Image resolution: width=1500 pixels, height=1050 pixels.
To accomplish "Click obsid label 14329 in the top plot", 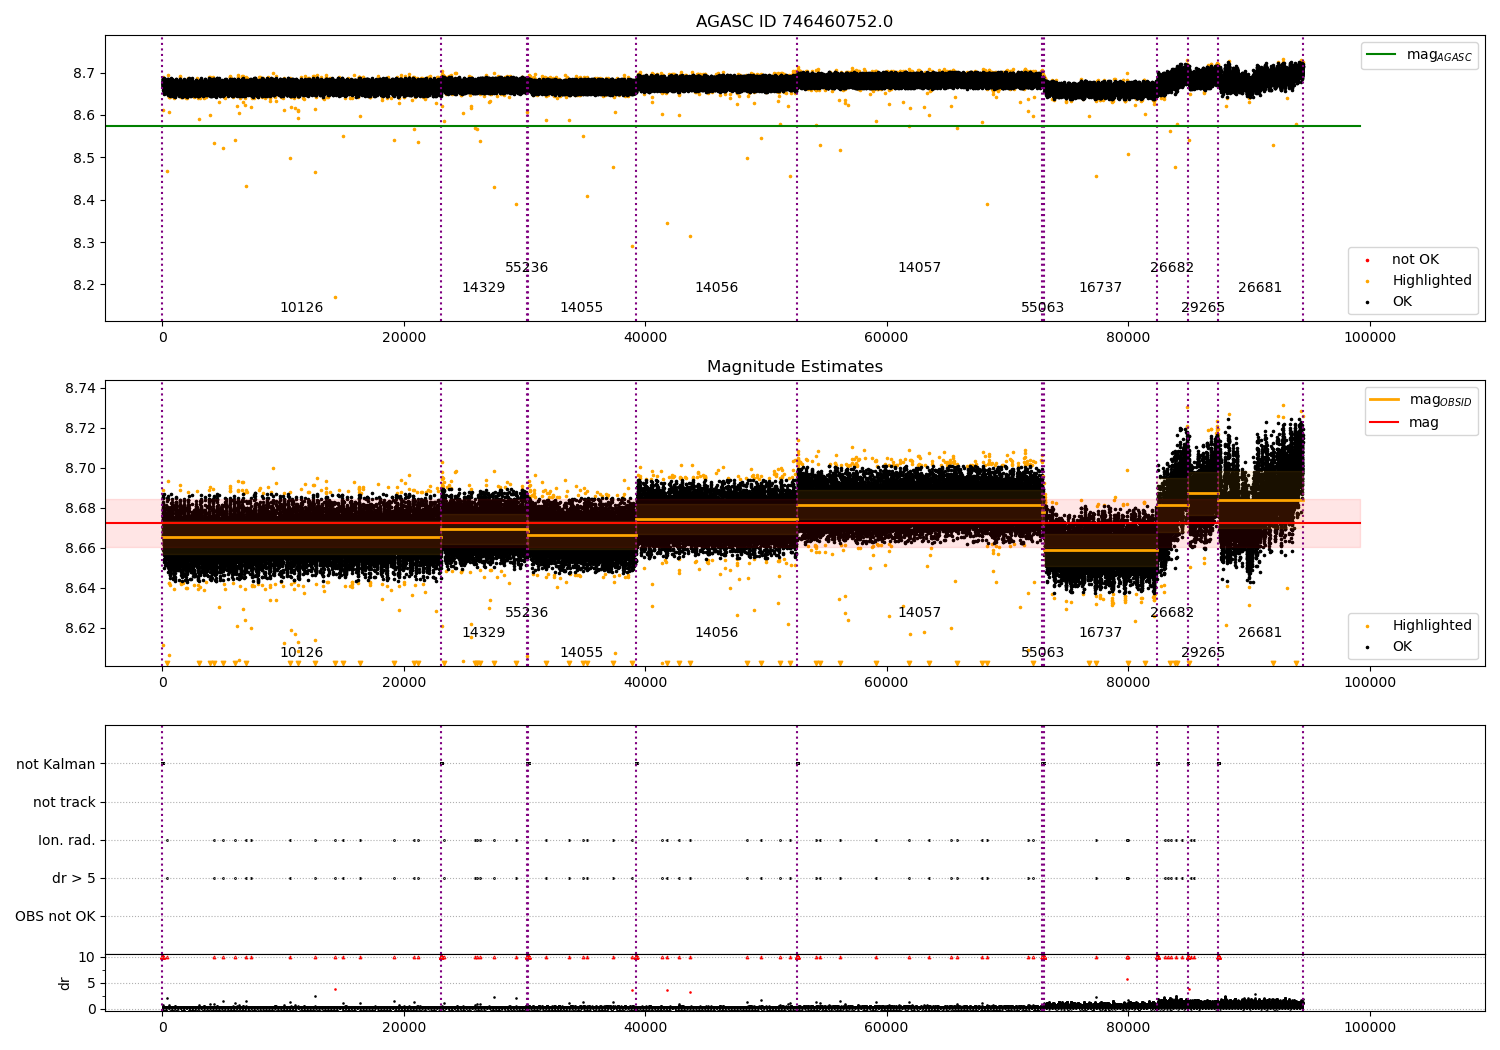I will [x=483, y=288].
